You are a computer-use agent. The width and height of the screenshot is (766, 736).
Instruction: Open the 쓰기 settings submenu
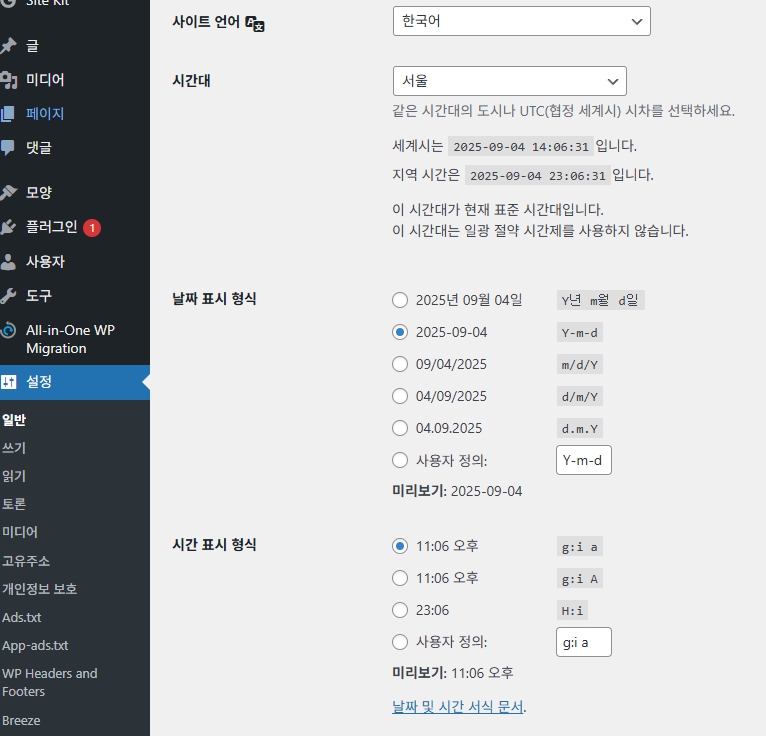tap(14, 448)
